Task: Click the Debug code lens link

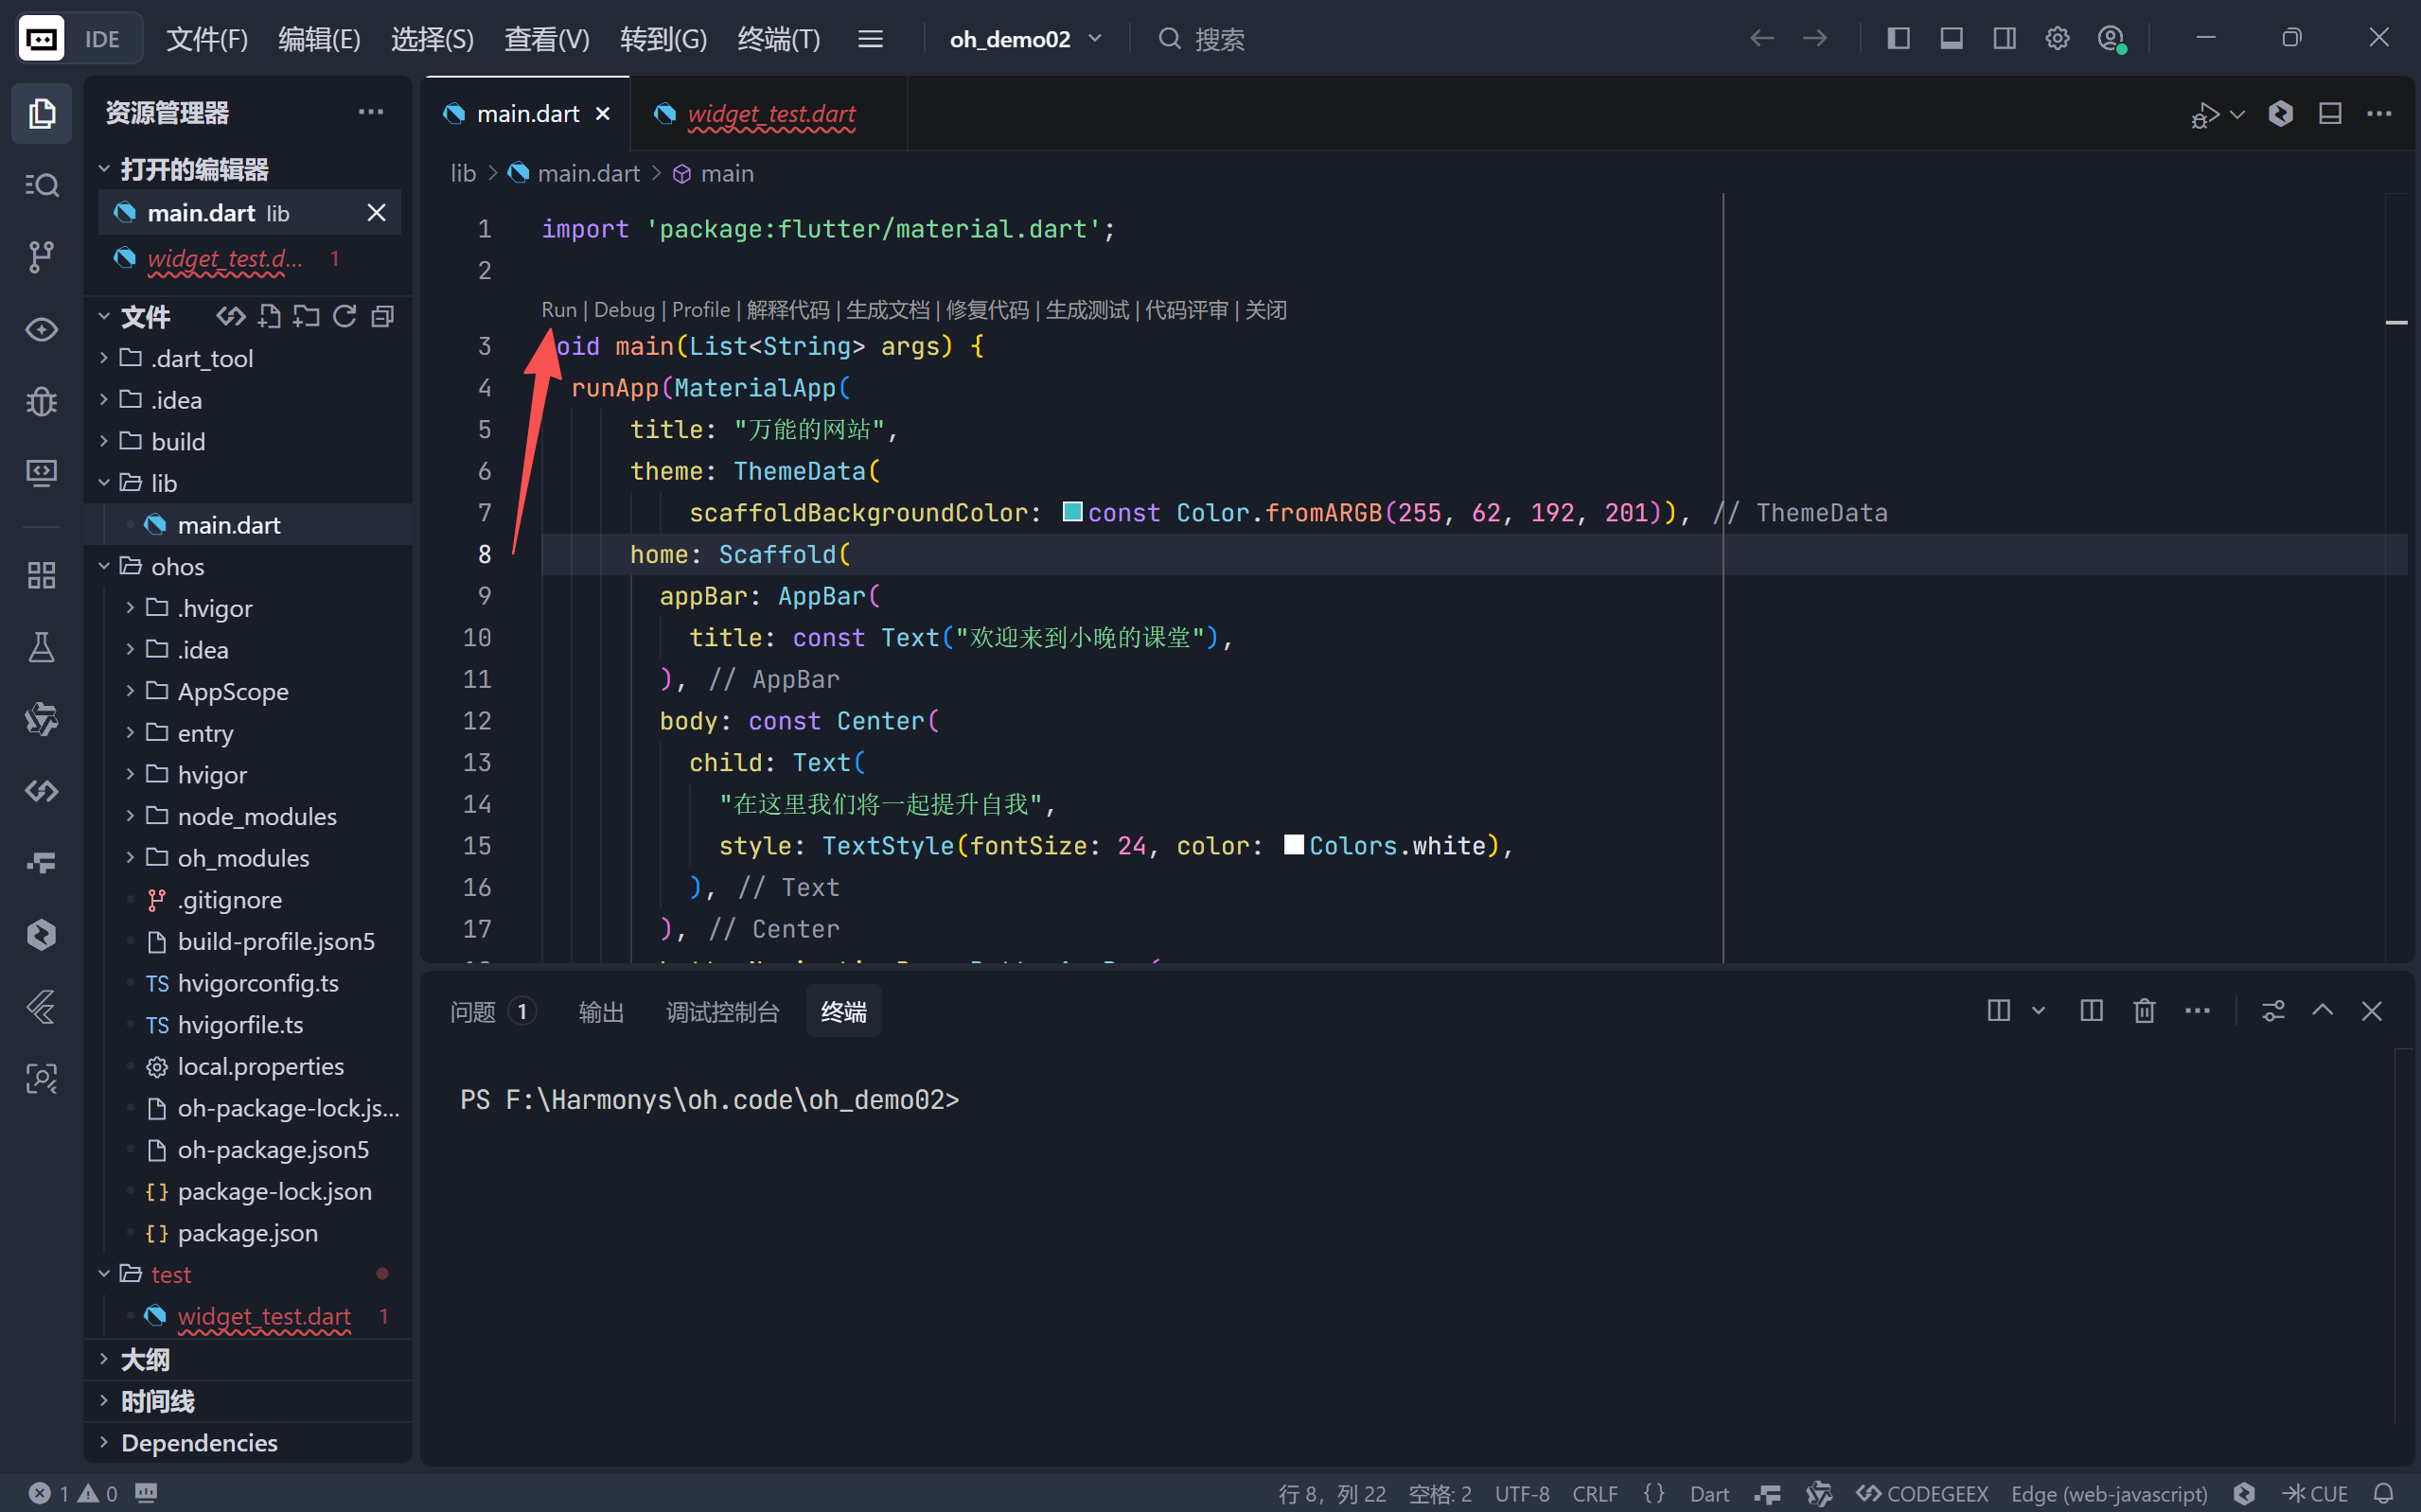Action: (623, 310)
